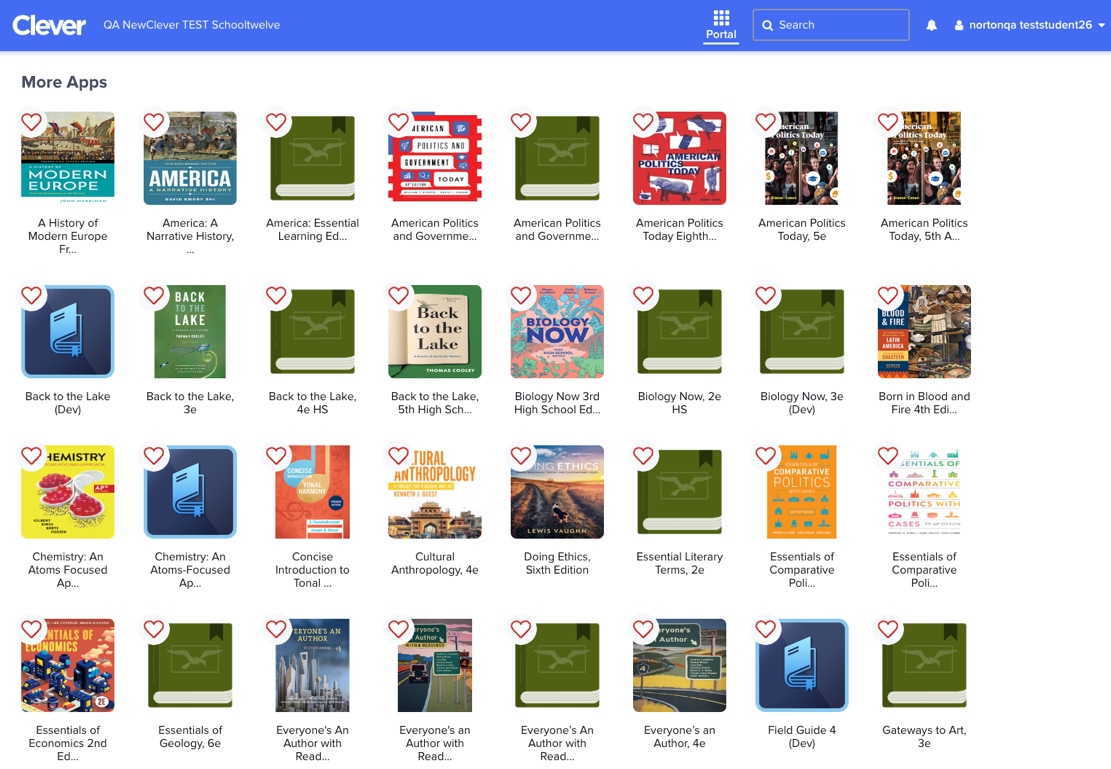Image resolution: width=1111 pixels, height=769 pixels.
Task: Click the Back to the Lake, 3e title
Action: pyautogui.click(x=190, y=403)
